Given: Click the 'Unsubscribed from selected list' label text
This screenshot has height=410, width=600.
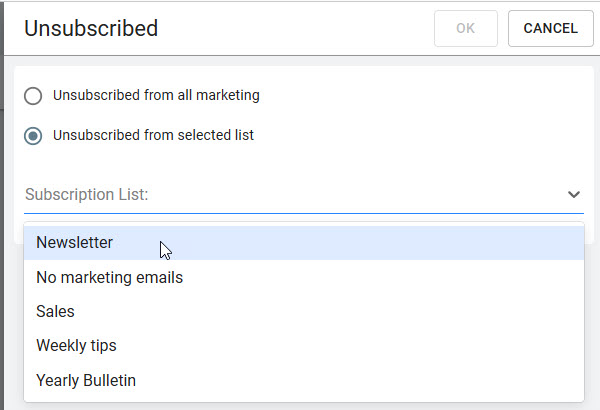Looking at the screenshot, I should point(153,135).
